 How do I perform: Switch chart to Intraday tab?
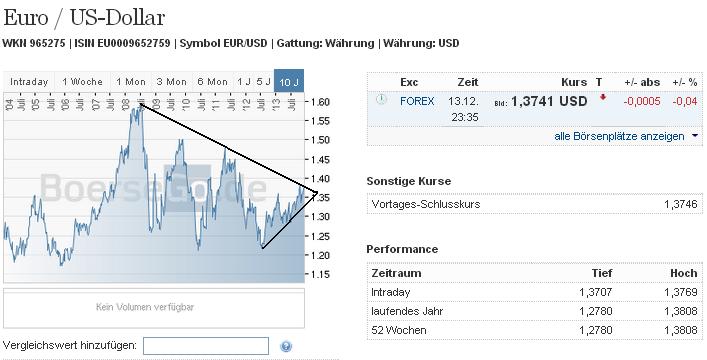[x=29, y=82]
